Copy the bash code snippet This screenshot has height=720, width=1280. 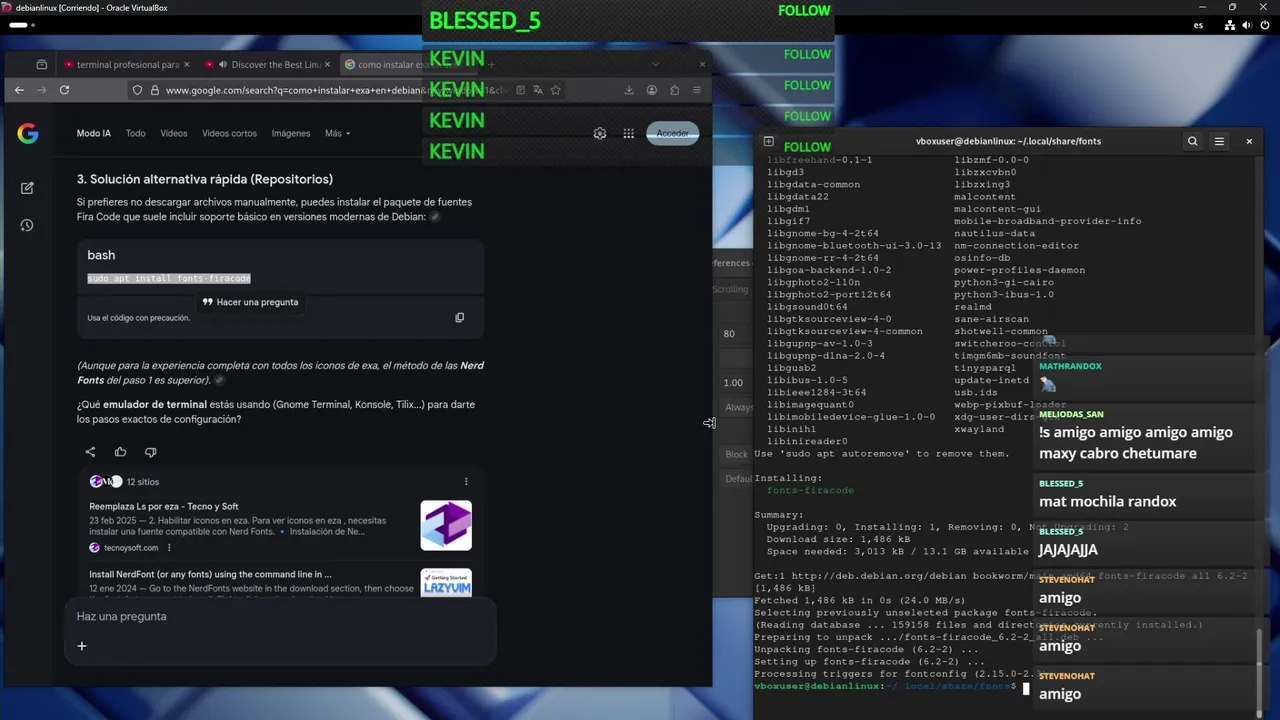tap(460, 318)
